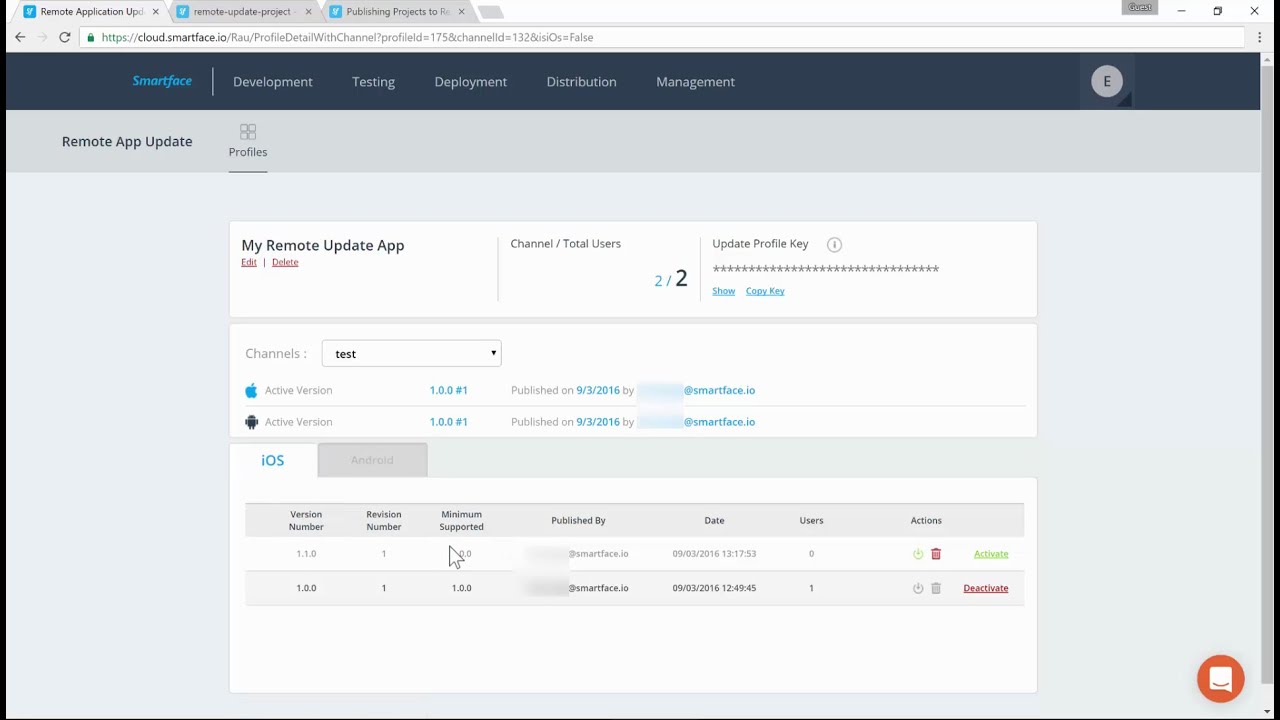Screen dimensions: 1280x720
Task: Click the power icon in the 1.0.0 row
Action: click(x=918, y=588)
